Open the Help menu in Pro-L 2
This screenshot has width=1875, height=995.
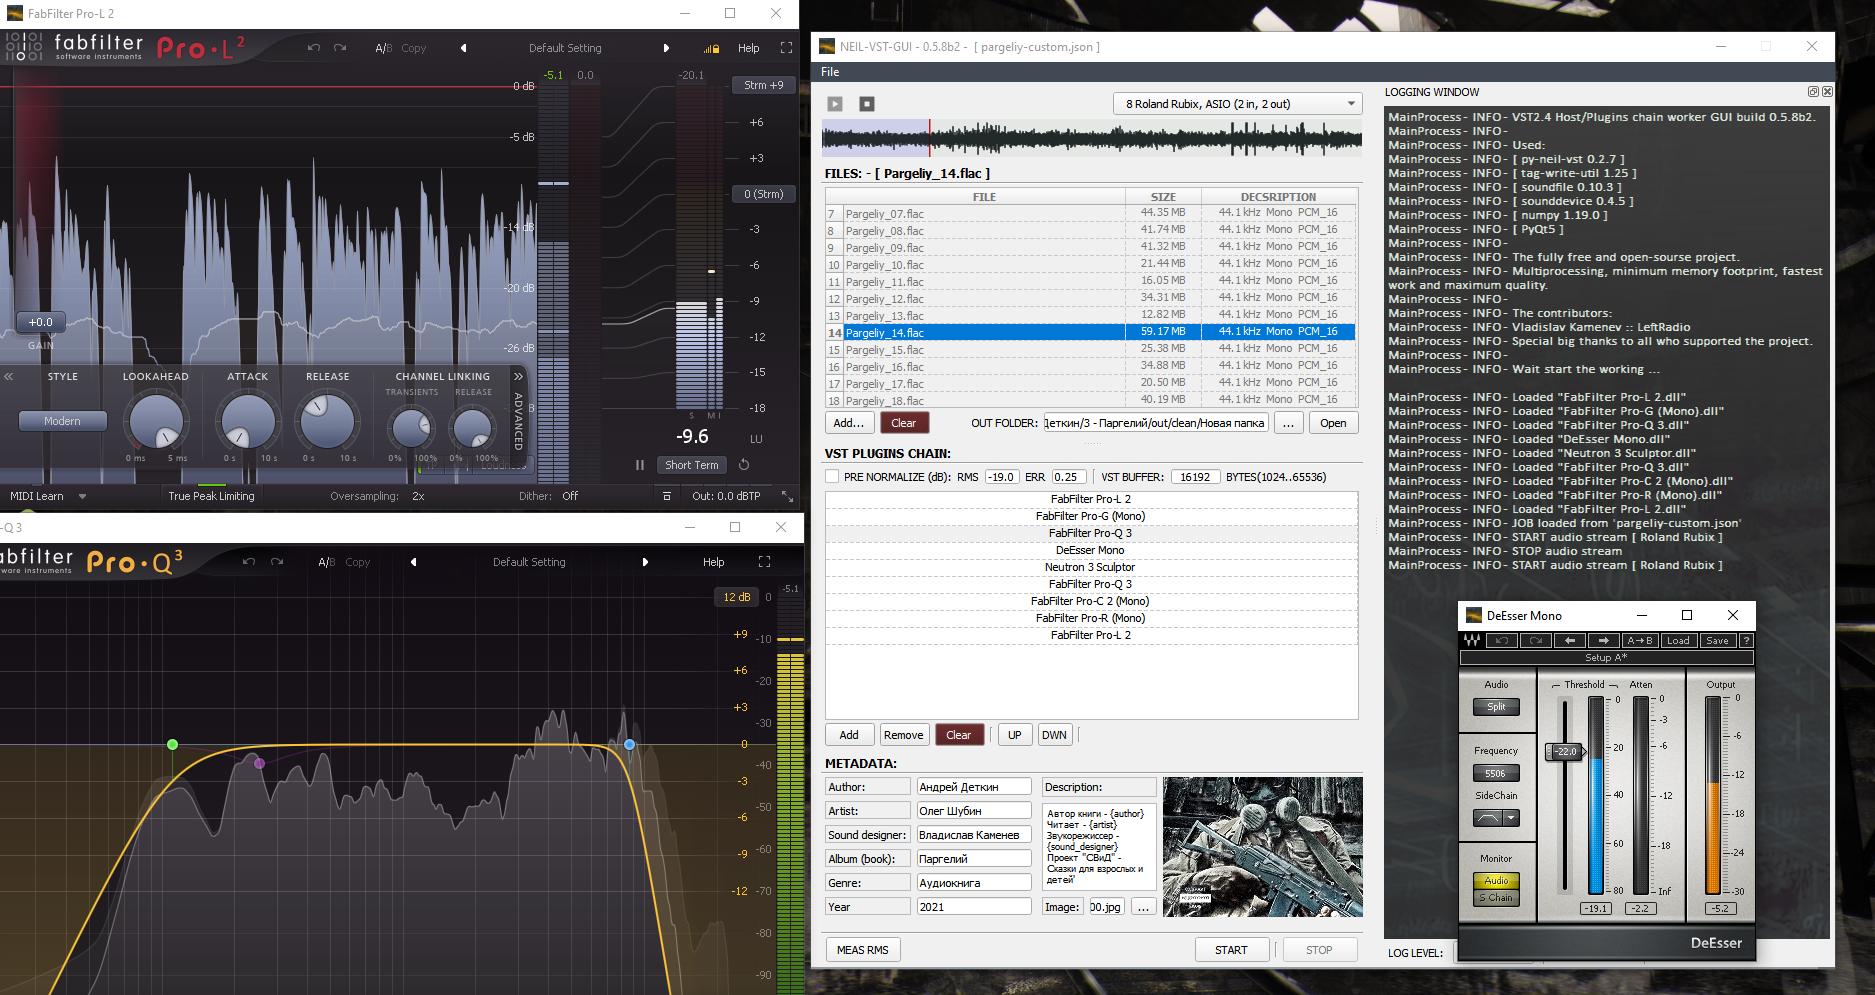point(748,48)
